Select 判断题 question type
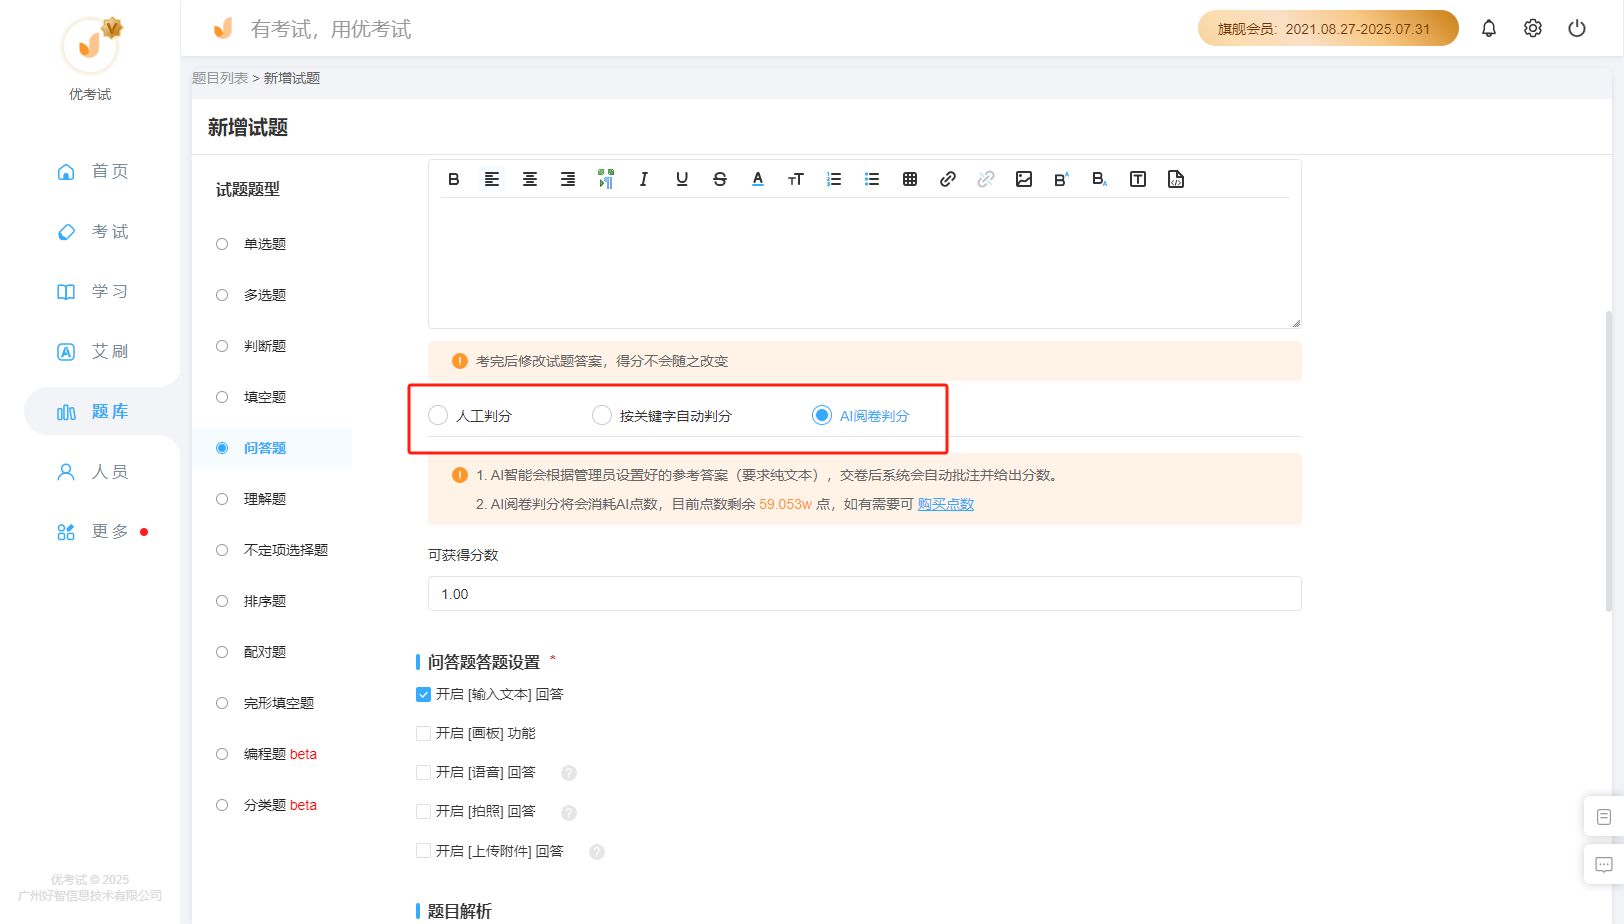The height and width of the screenshot is (924, 1624). click(252, 346)
